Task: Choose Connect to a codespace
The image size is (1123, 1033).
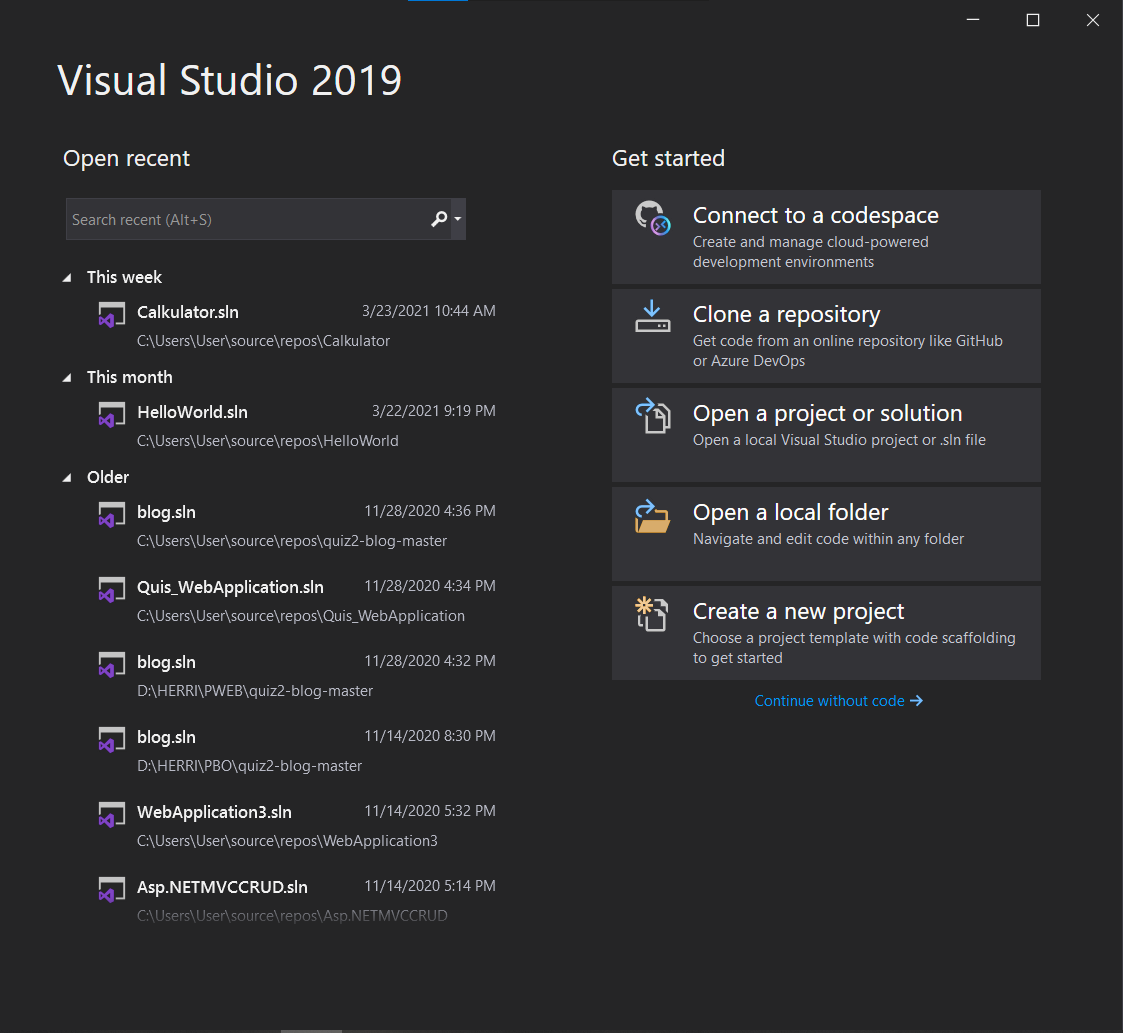Action: click(826, 237)
